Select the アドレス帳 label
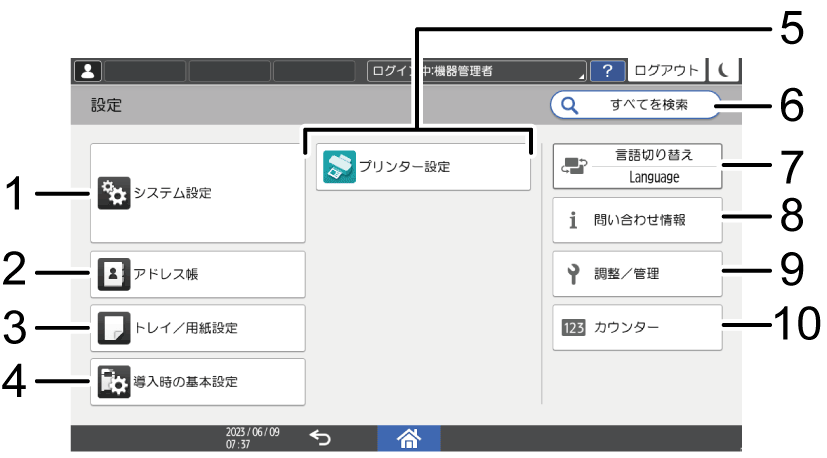Image resolution: width=827 pixels, height=458 pixels. click(166, 274)
